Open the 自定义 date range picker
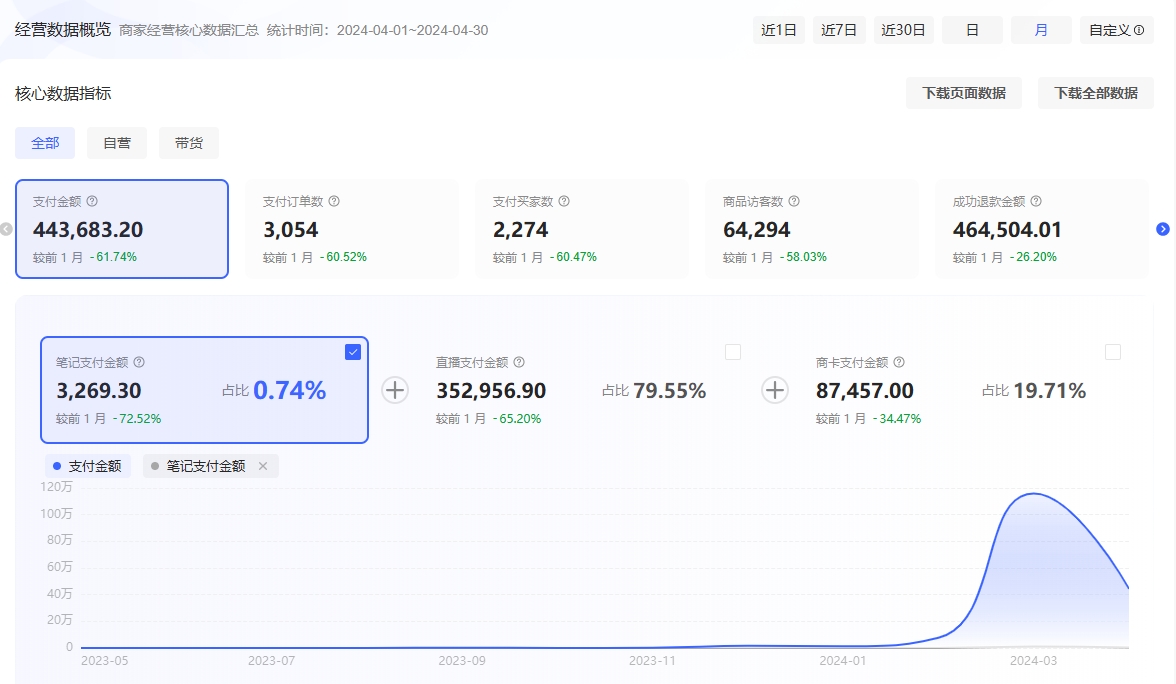 point(1116,30)
